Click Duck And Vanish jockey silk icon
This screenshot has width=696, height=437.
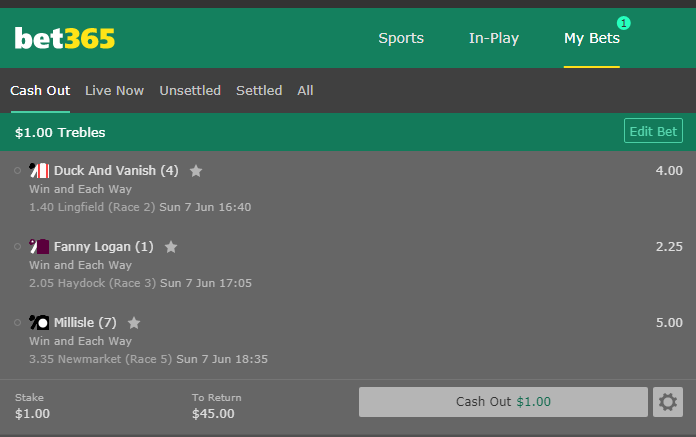click(x=40, y=171)
